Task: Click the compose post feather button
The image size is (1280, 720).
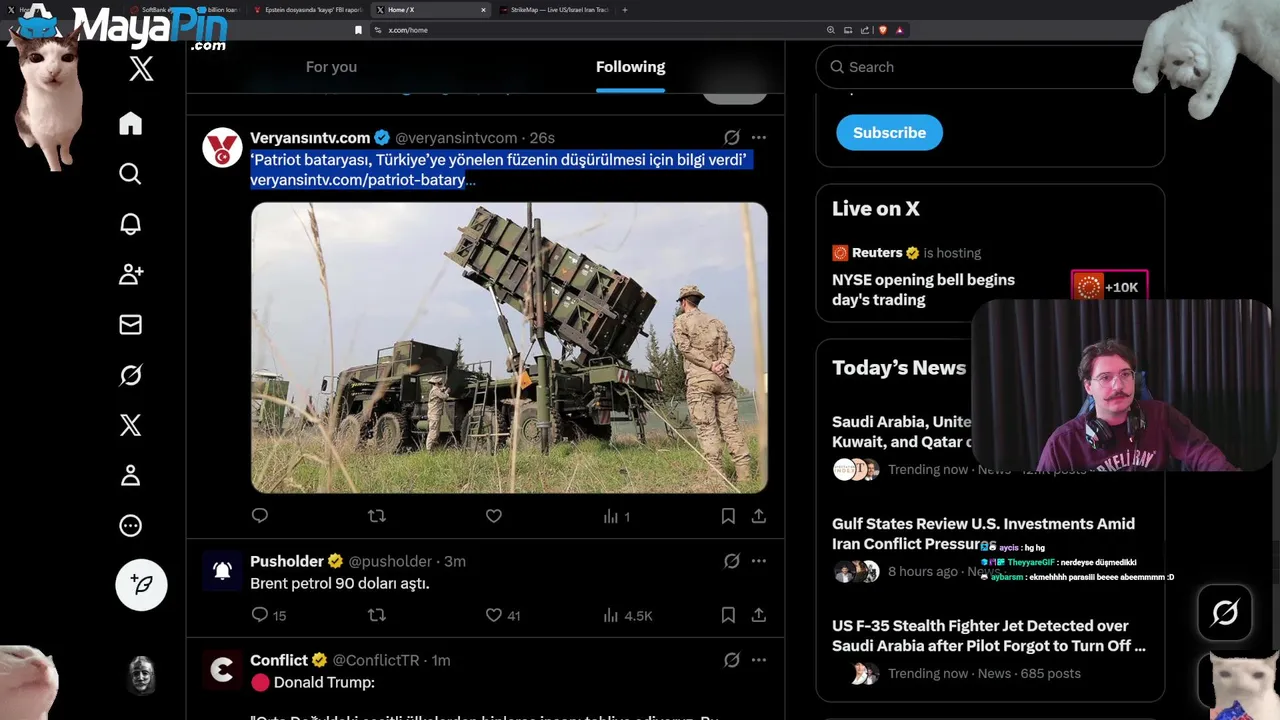Action: 141,584
